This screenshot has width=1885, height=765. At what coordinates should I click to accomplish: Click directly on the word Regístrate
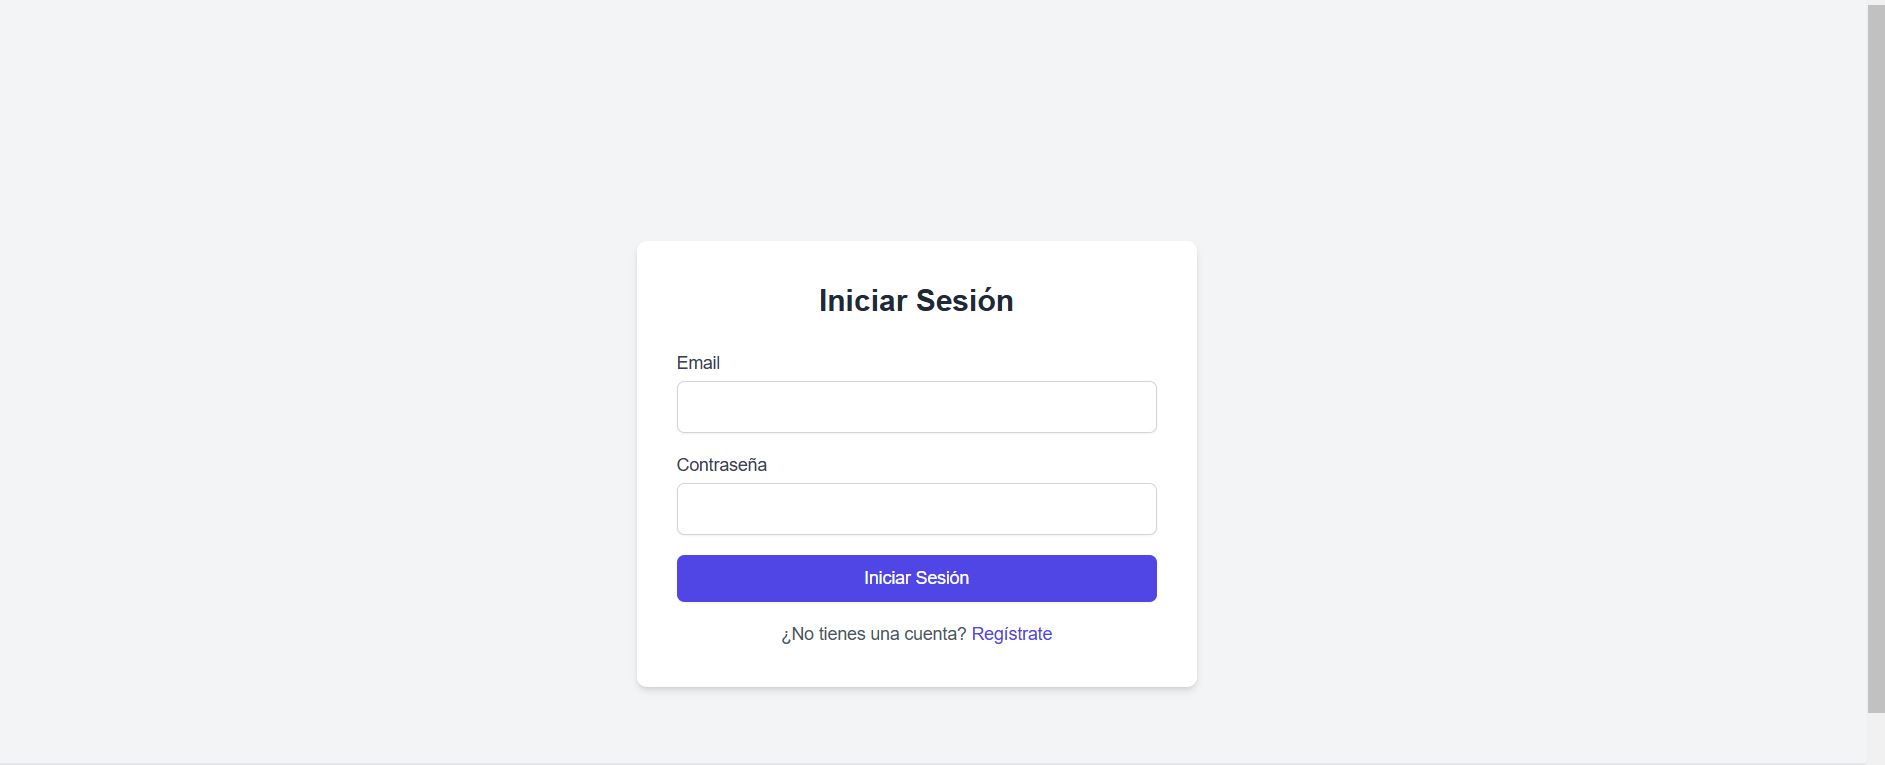1011,633
